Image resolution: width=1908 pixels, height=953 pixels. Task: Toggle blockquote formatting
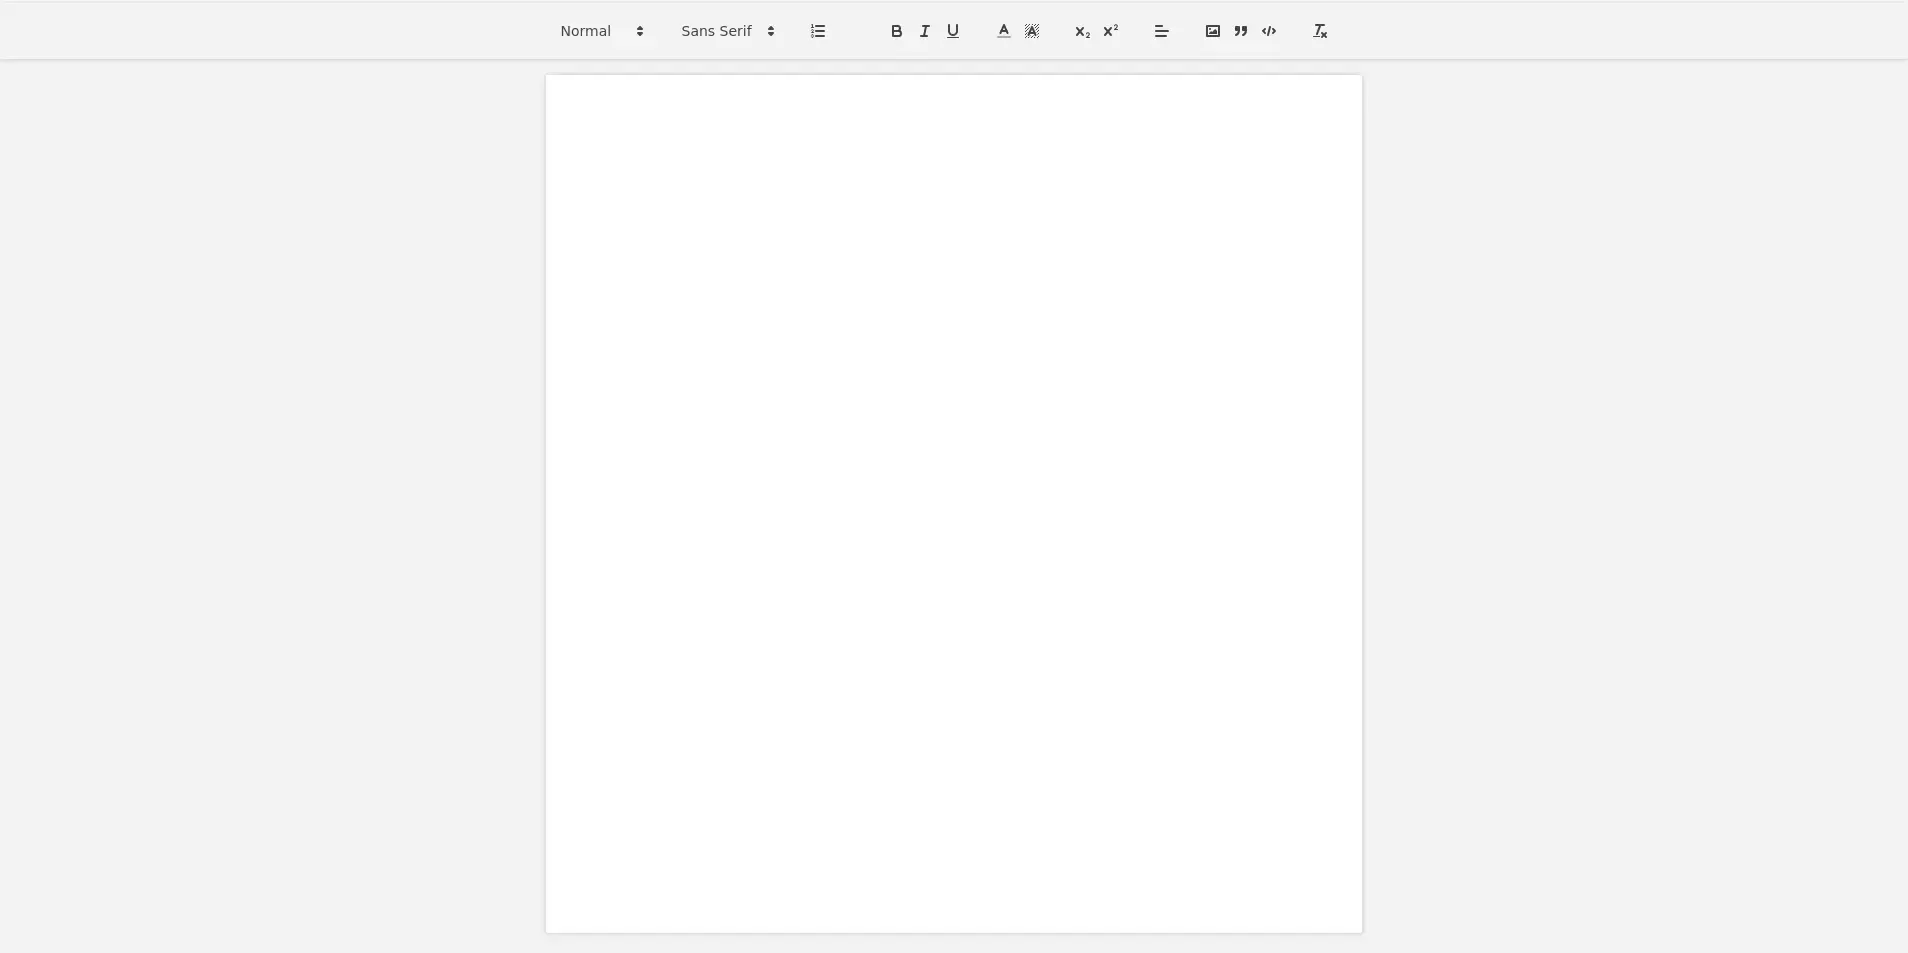coord(1241,31)
